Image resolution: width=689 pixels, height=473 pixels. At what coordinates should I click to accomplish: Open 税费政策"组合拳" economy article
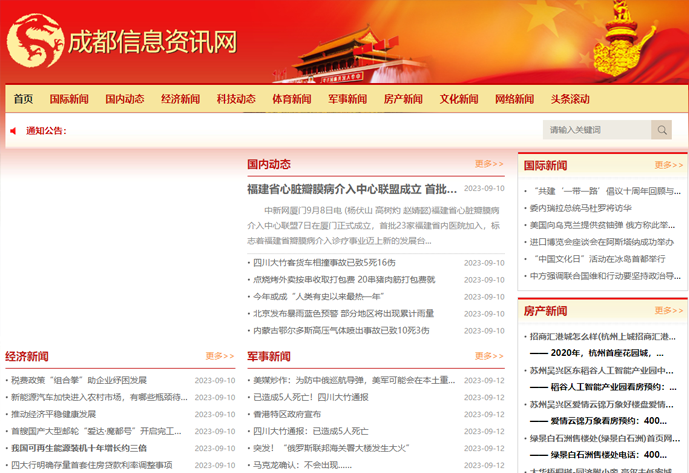79,380
